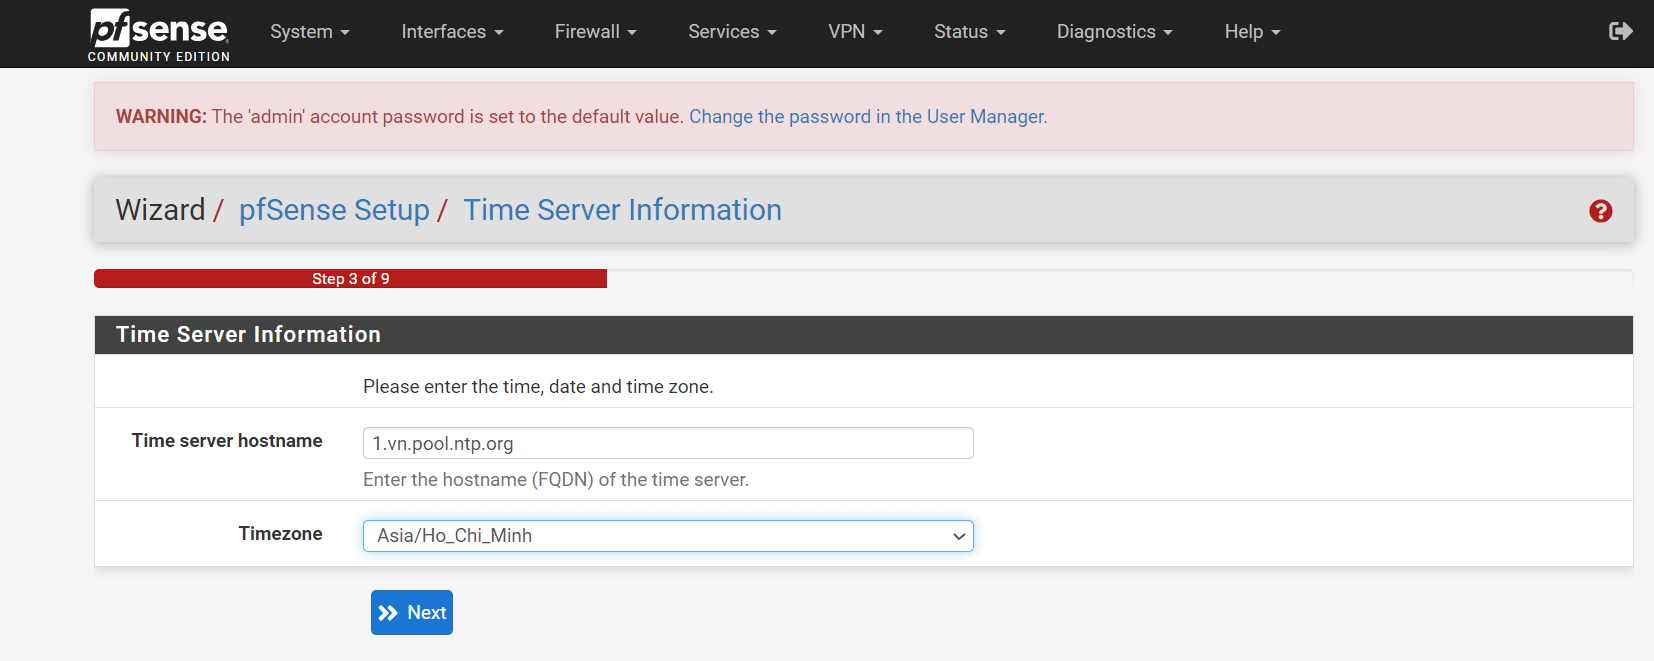The width and height of the screenshot is (1654, 661).
Task: Click the Time server hostname label
Action: [x=227, y=441]
